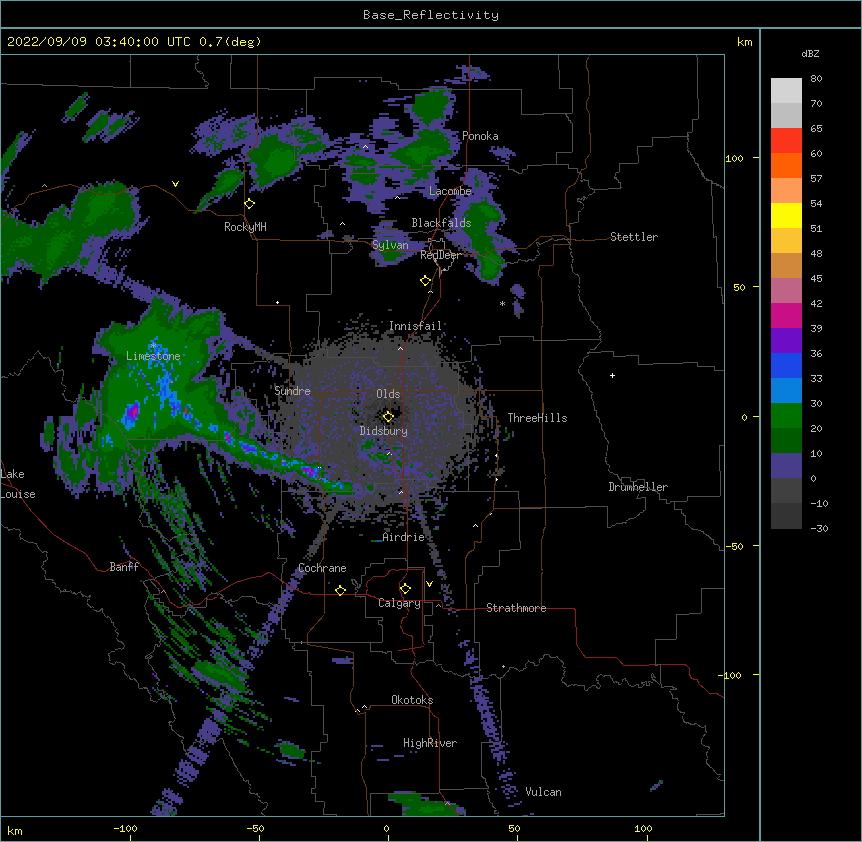The width and height of the screenshot is (862, 842).
Task: Click the Sylvan label on the map
Action: 390,245
